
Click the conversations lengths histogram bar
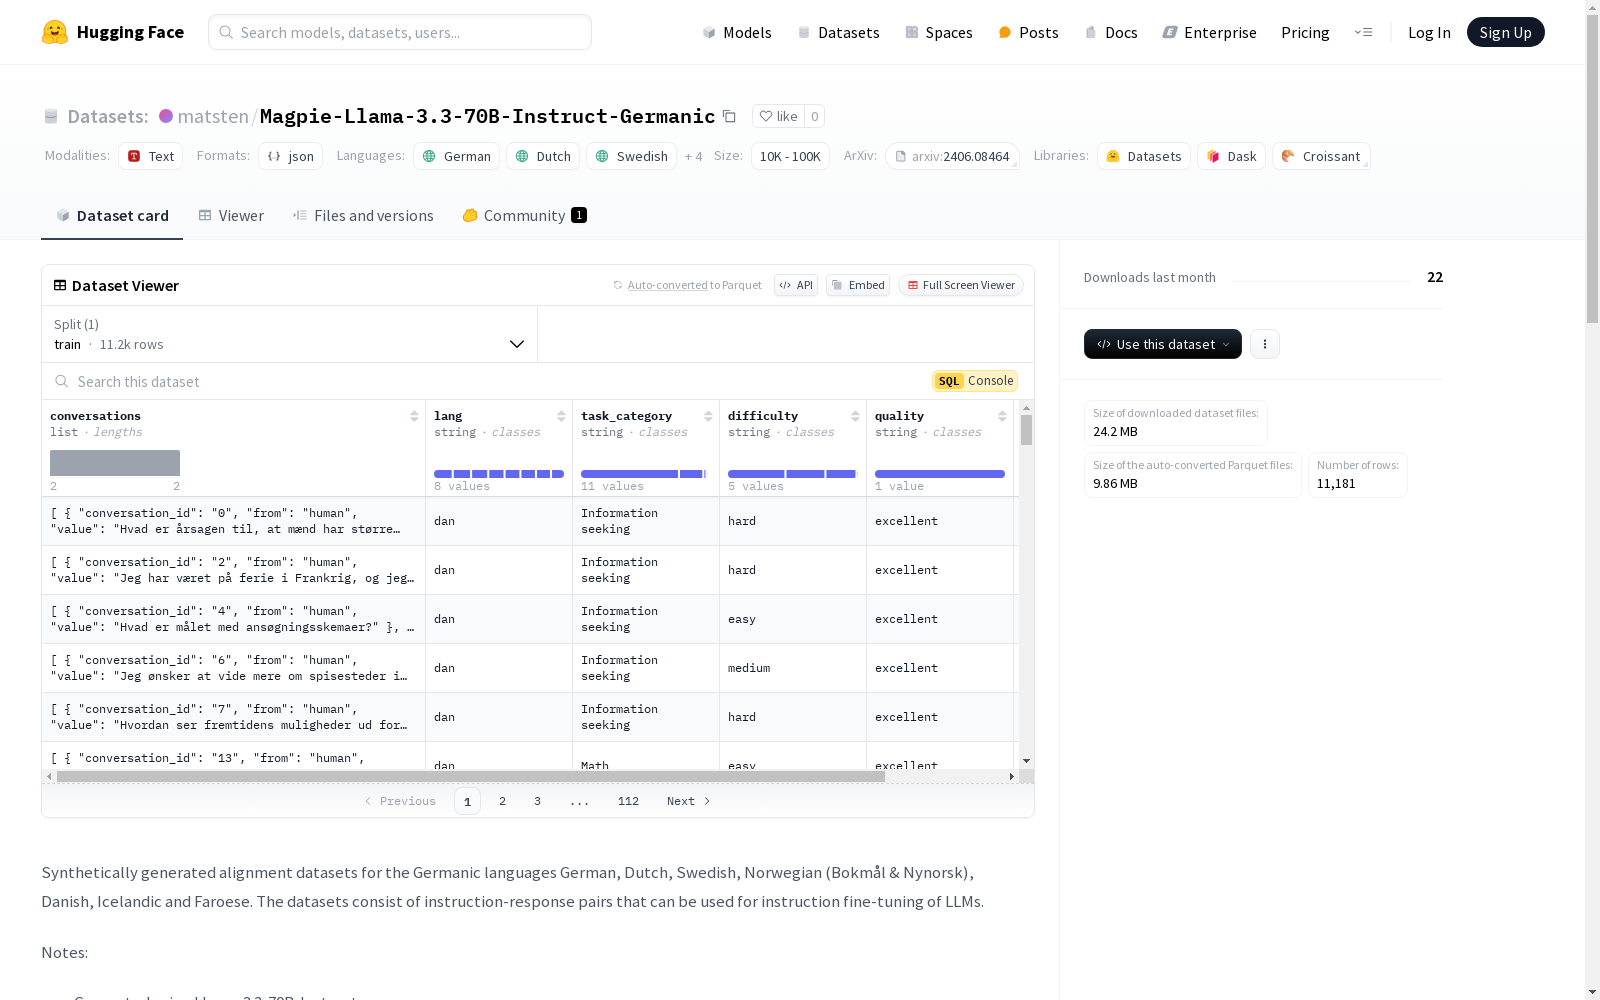pos(115,463)
